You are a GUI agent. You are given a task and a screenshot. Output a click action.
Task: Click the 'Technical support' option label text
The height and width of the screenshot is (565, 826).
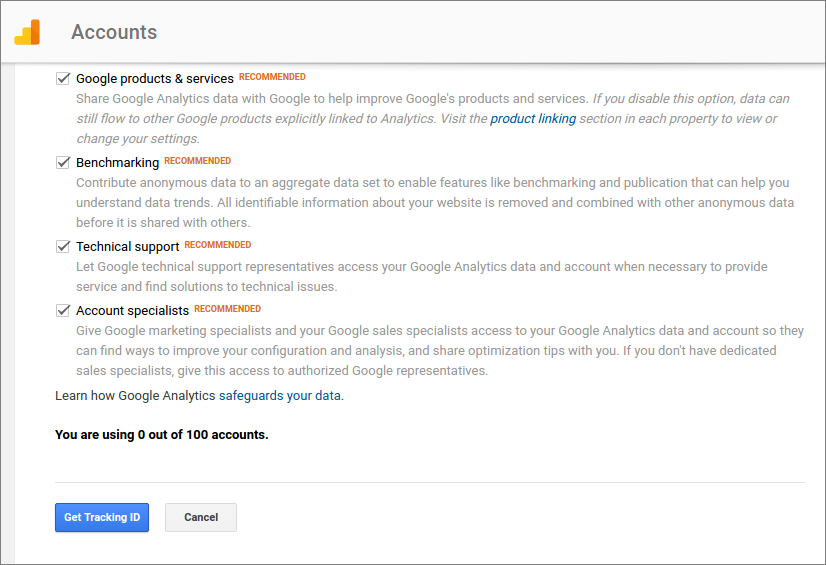[x=128, y=246]
